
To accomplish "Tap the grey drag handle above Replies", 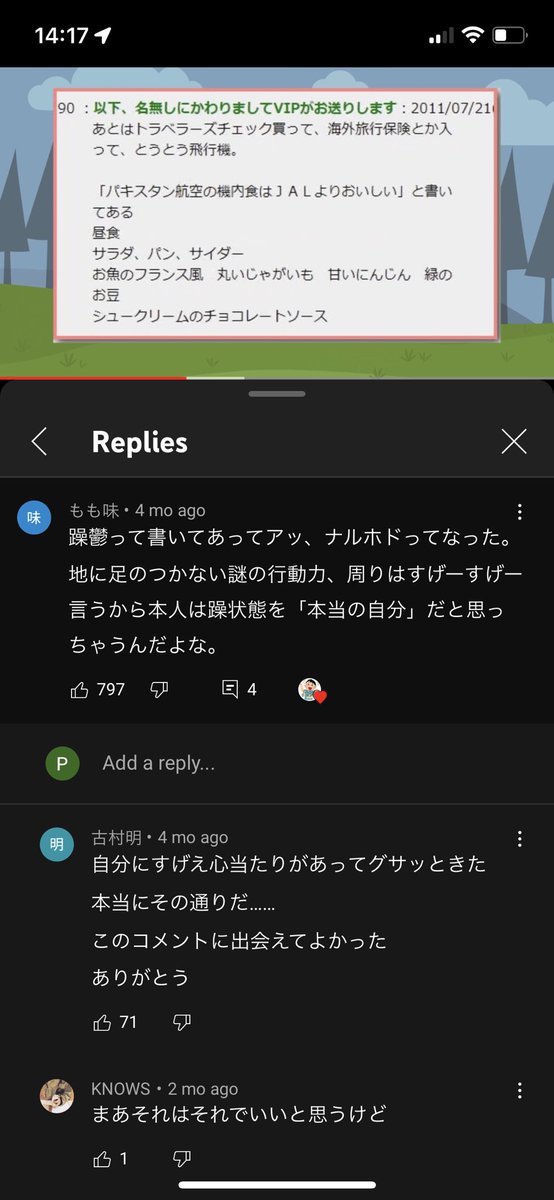I will pos(277,394).
